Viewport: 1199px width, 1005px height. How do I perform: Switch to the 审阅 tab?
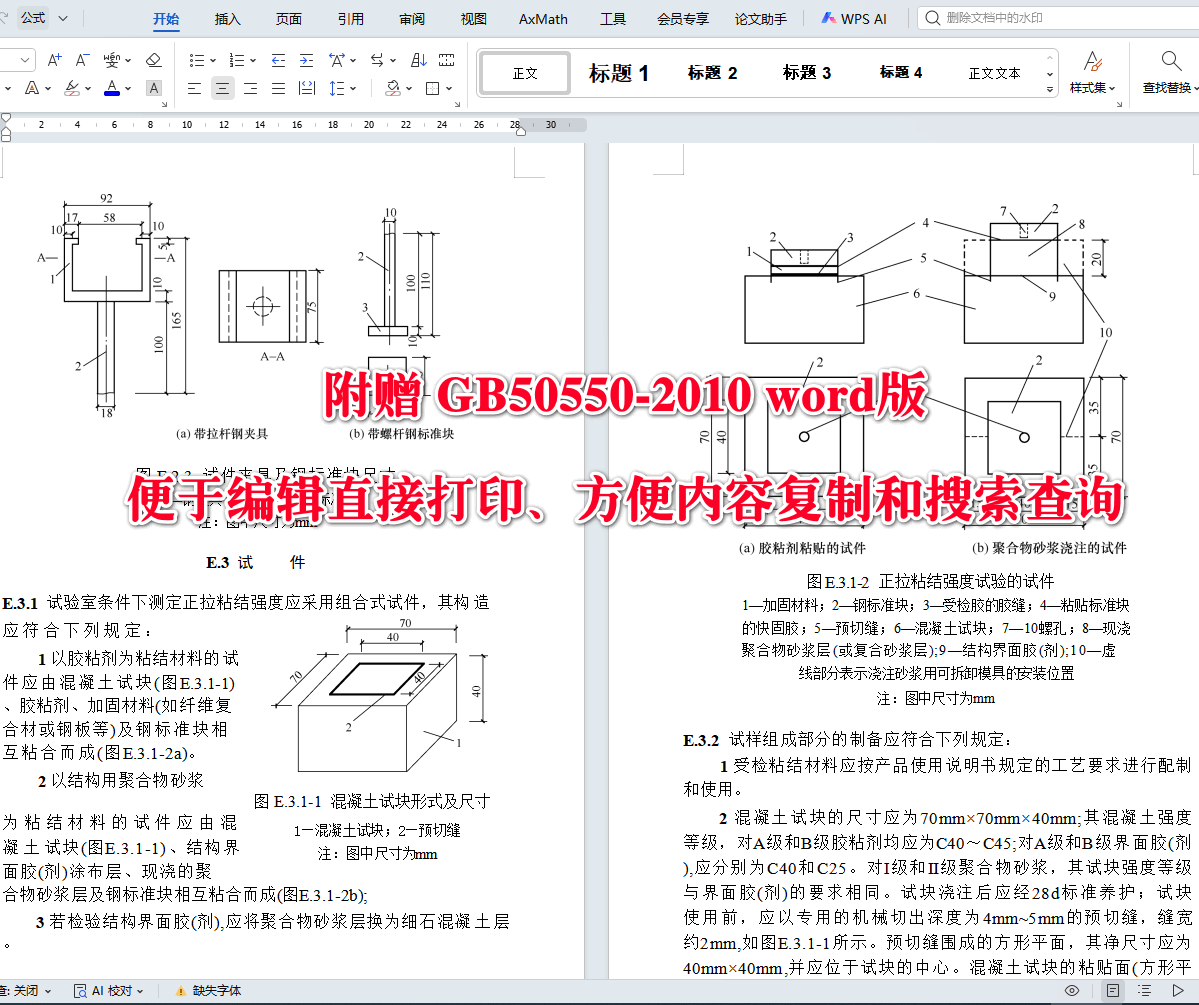pyautogui.click(x=412, y=18)
